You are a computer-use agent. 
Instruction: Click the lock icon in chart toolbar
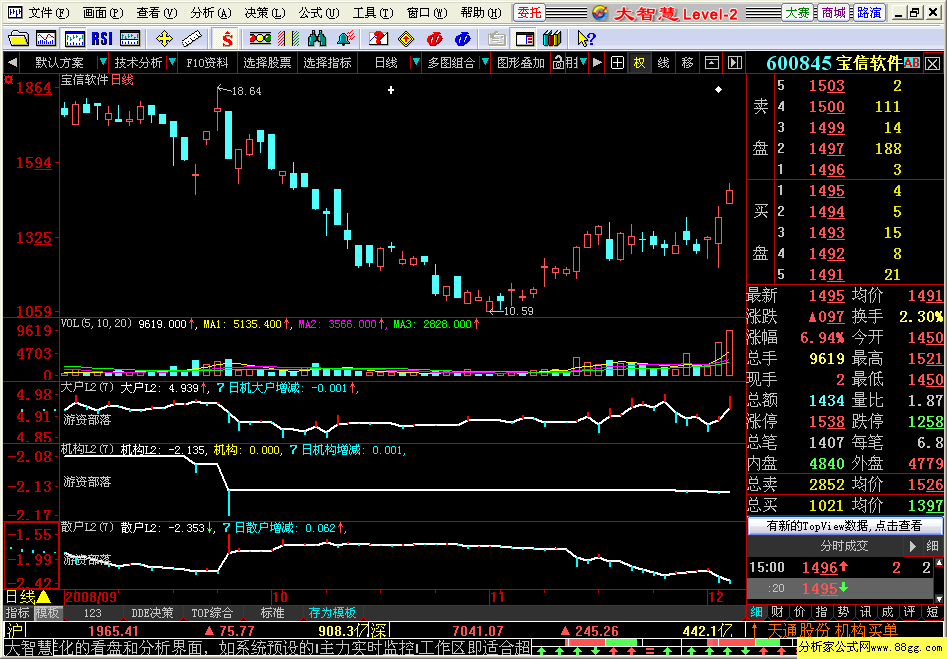click(558, 62)
